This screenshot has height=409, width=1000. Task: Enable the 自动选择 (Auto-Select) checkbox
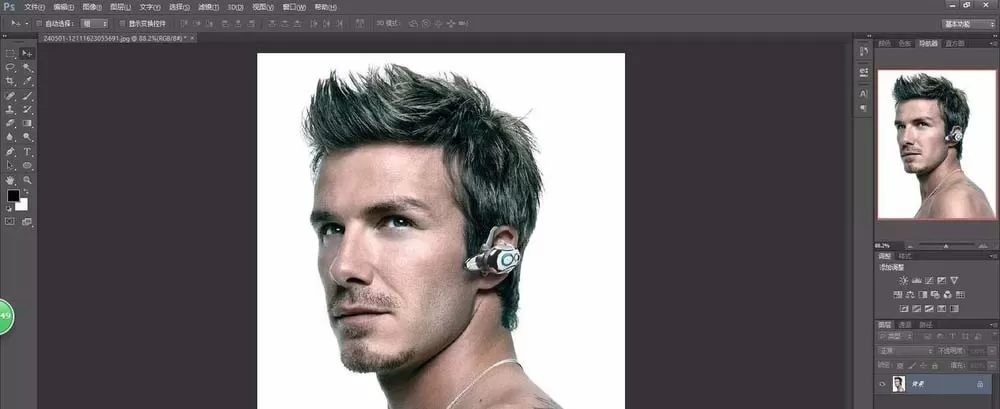39,24
